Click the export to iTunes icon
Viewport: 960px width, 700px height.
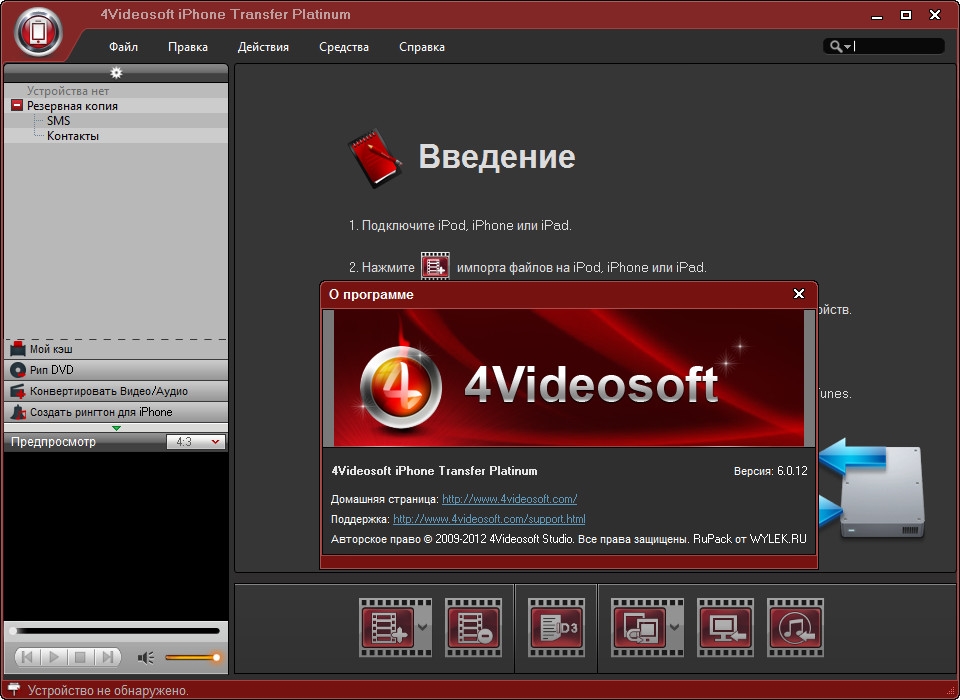point(796,628)
